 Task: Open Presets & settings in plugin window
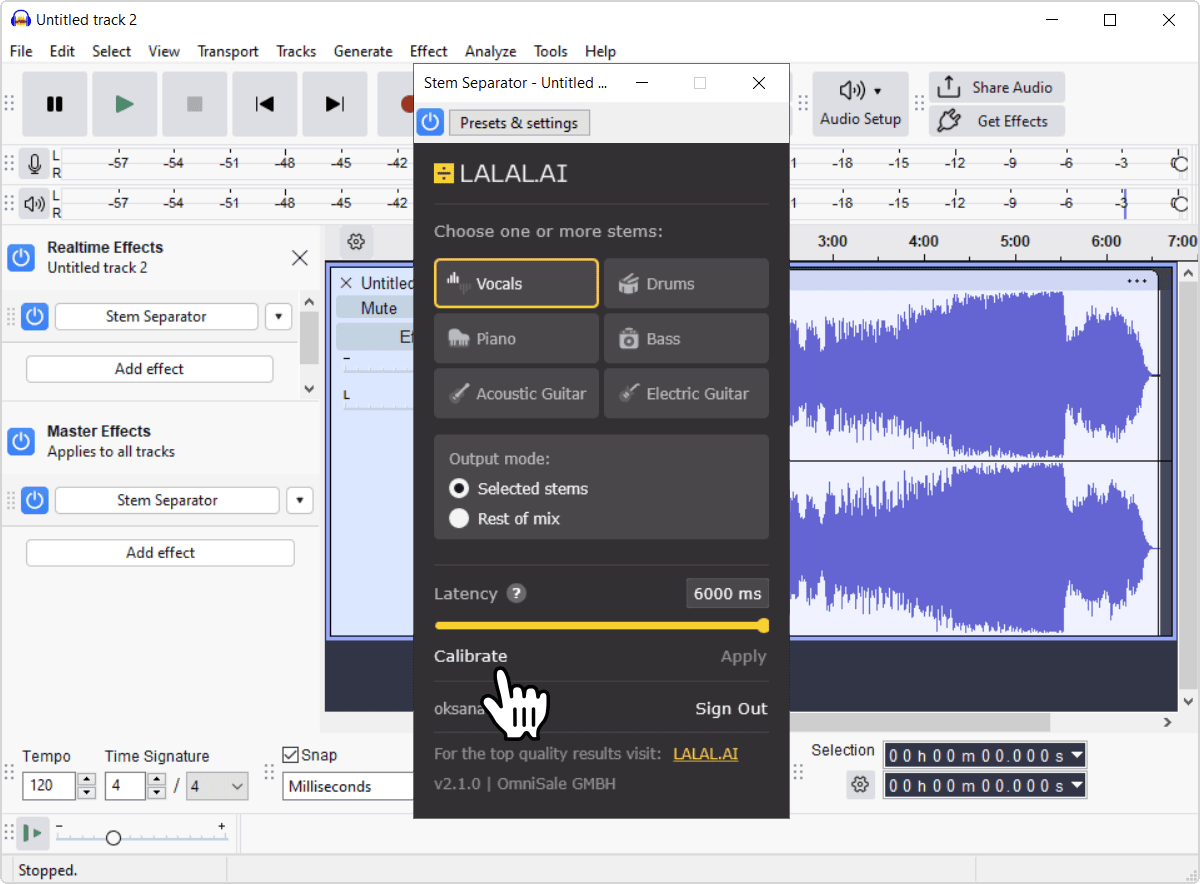coord(519,123)
